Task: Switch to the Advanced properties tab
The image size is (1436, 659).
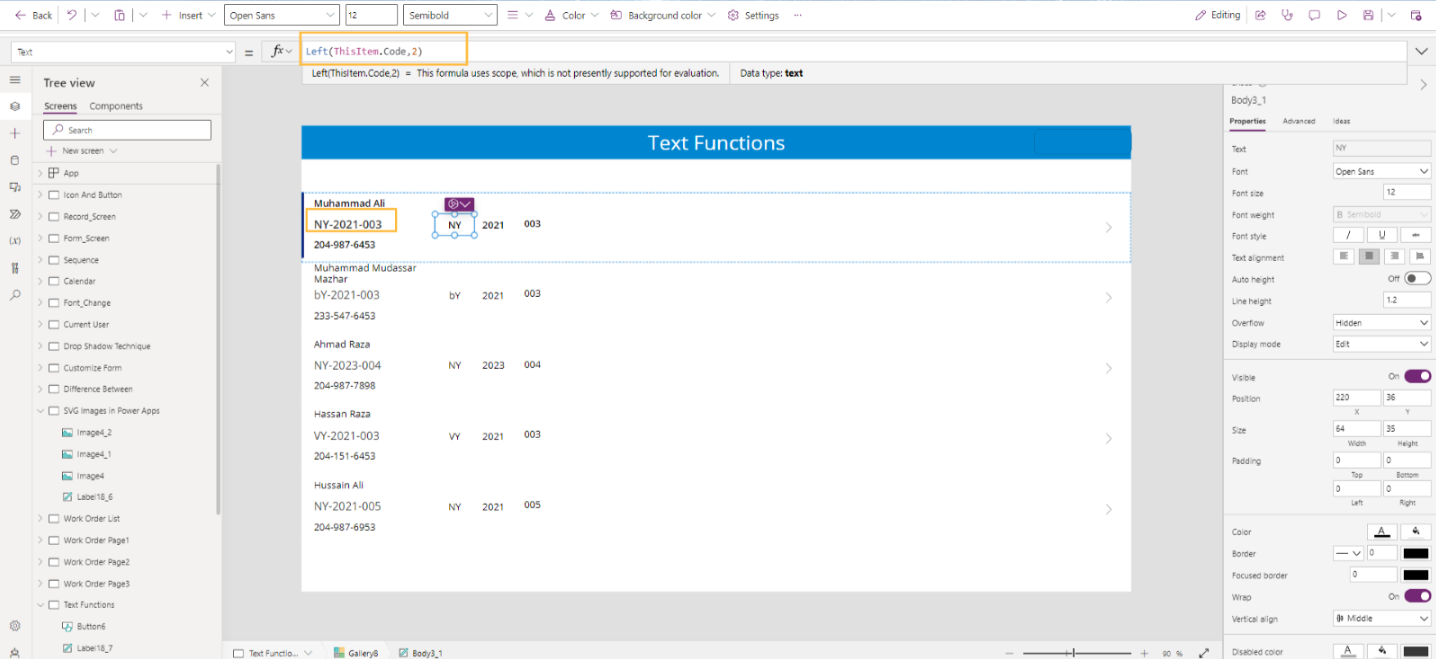Action: [1298, 121]
